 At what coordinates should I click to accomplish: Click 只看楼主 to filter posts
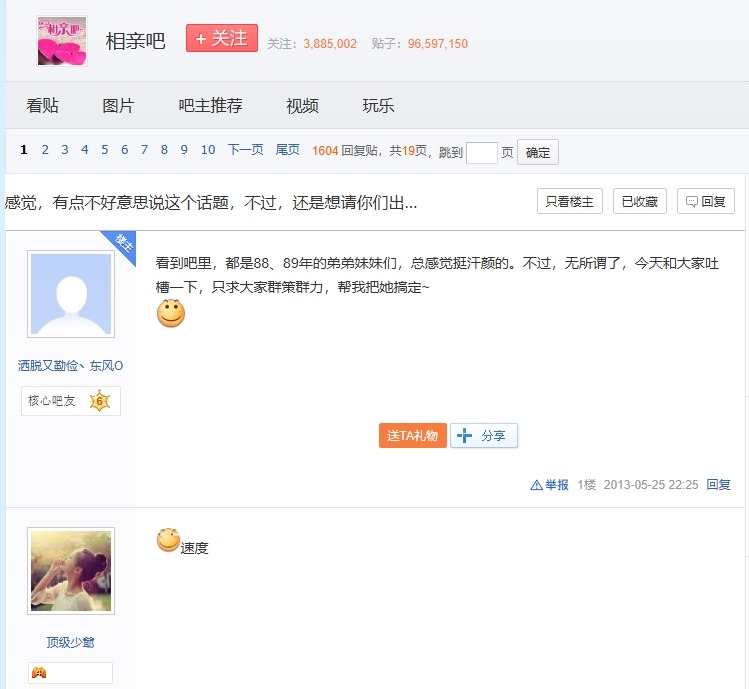click(569, 201)
